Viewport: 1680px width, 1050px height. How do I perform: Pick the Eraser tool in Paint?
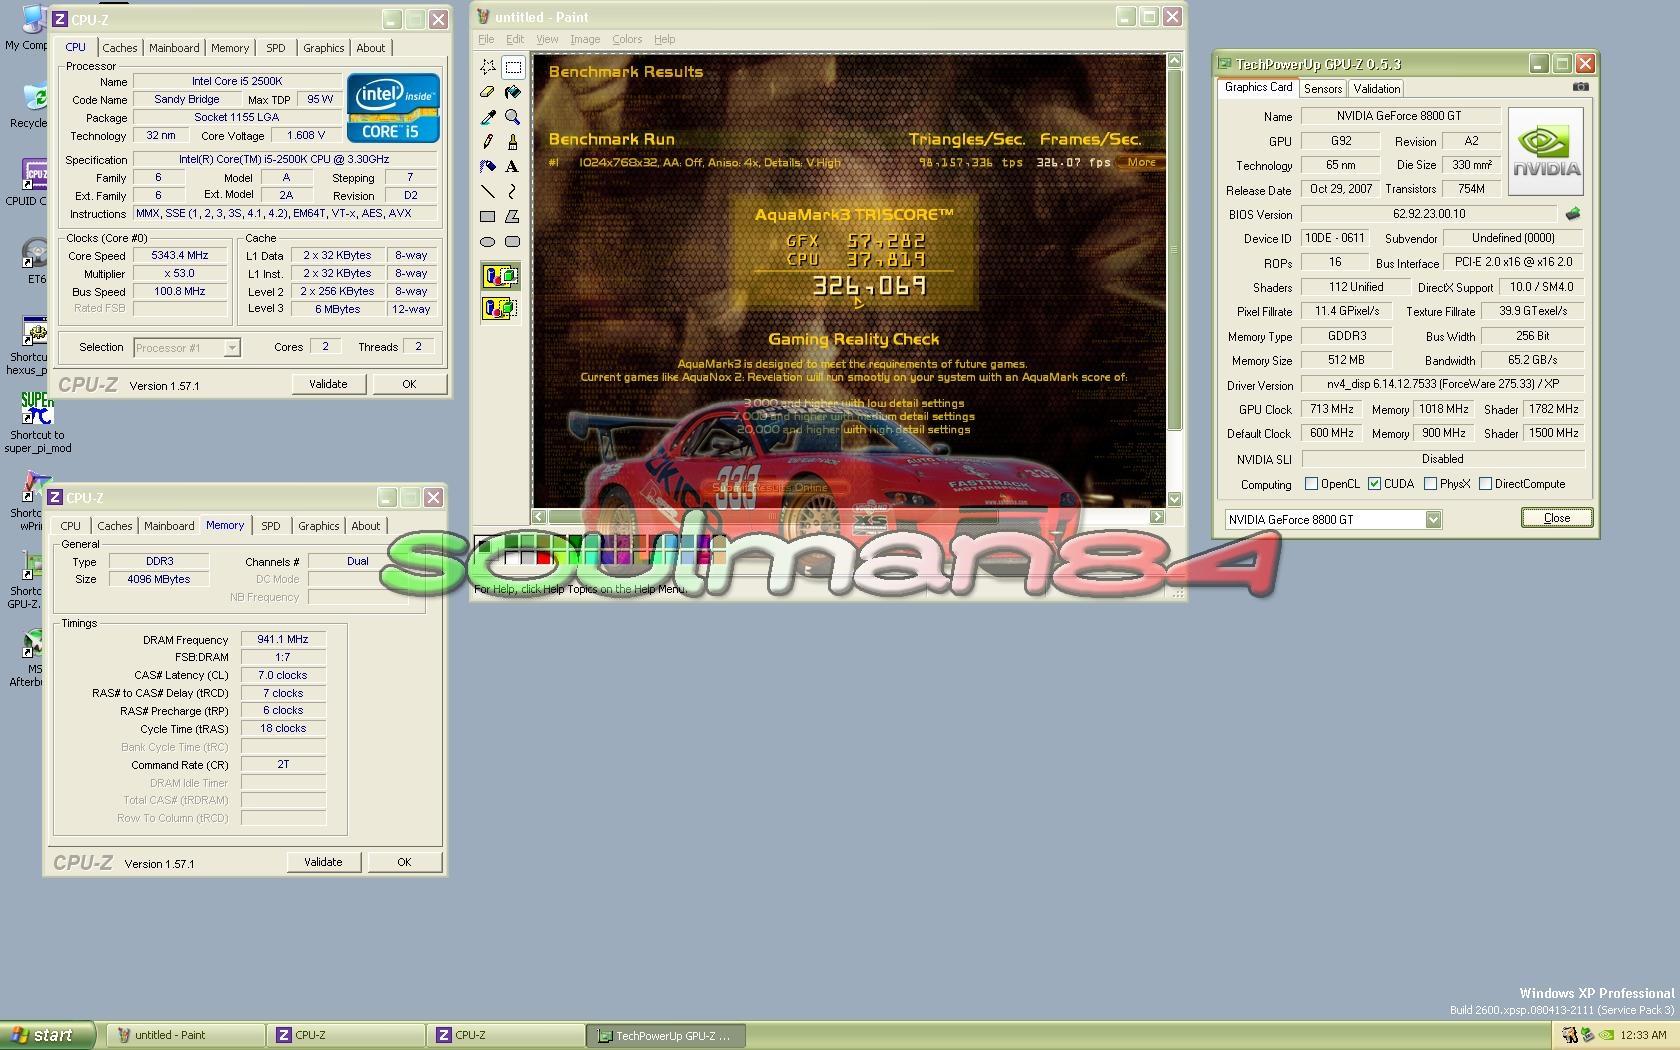[488, 92]
